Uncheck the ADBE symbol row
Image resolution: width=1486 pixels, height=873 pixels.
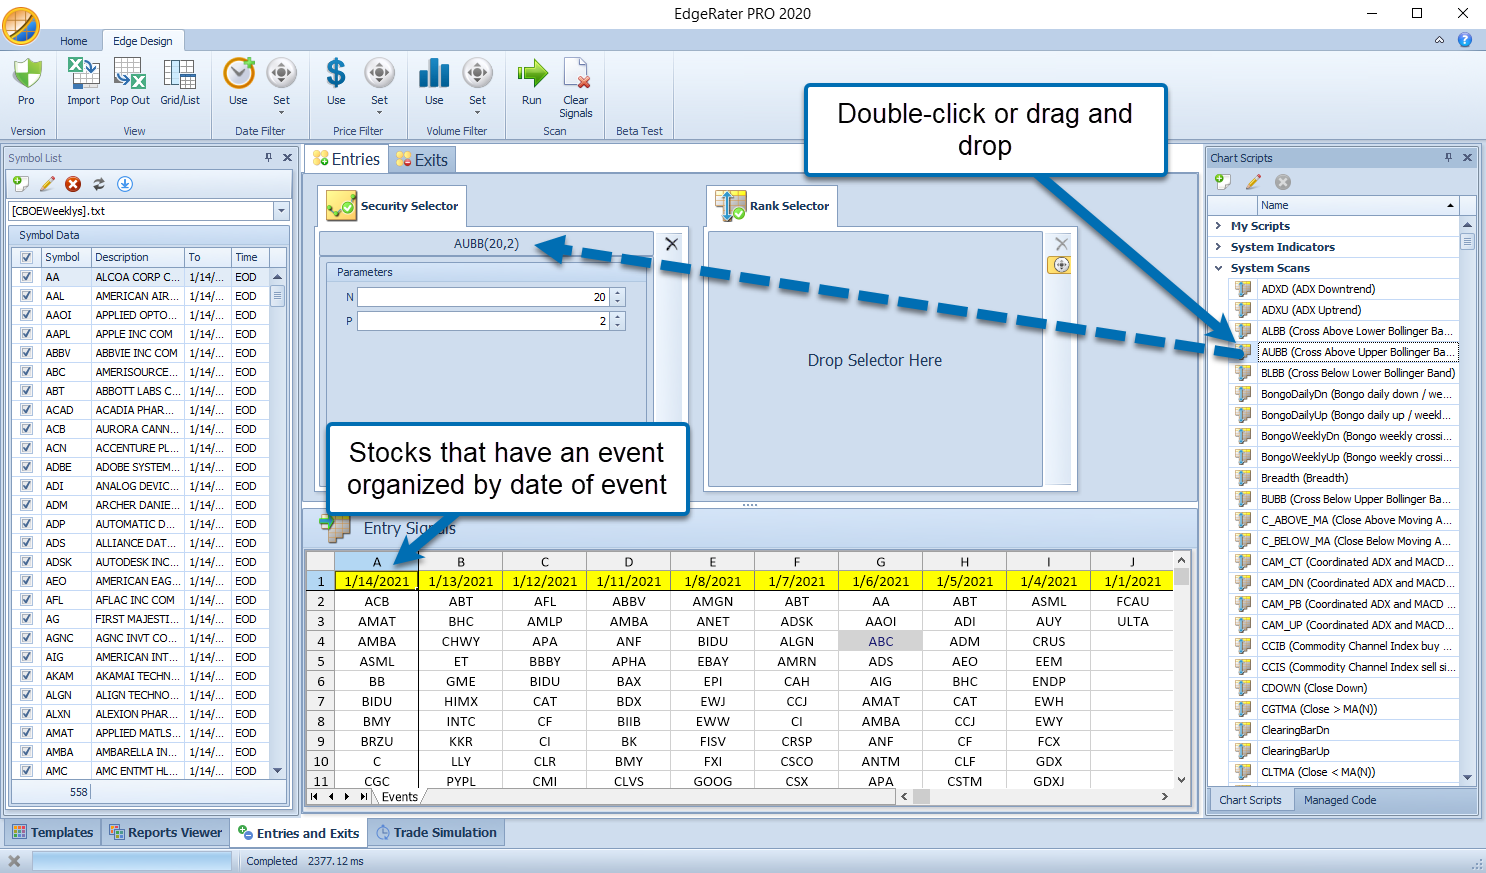[x=27, y=467]
